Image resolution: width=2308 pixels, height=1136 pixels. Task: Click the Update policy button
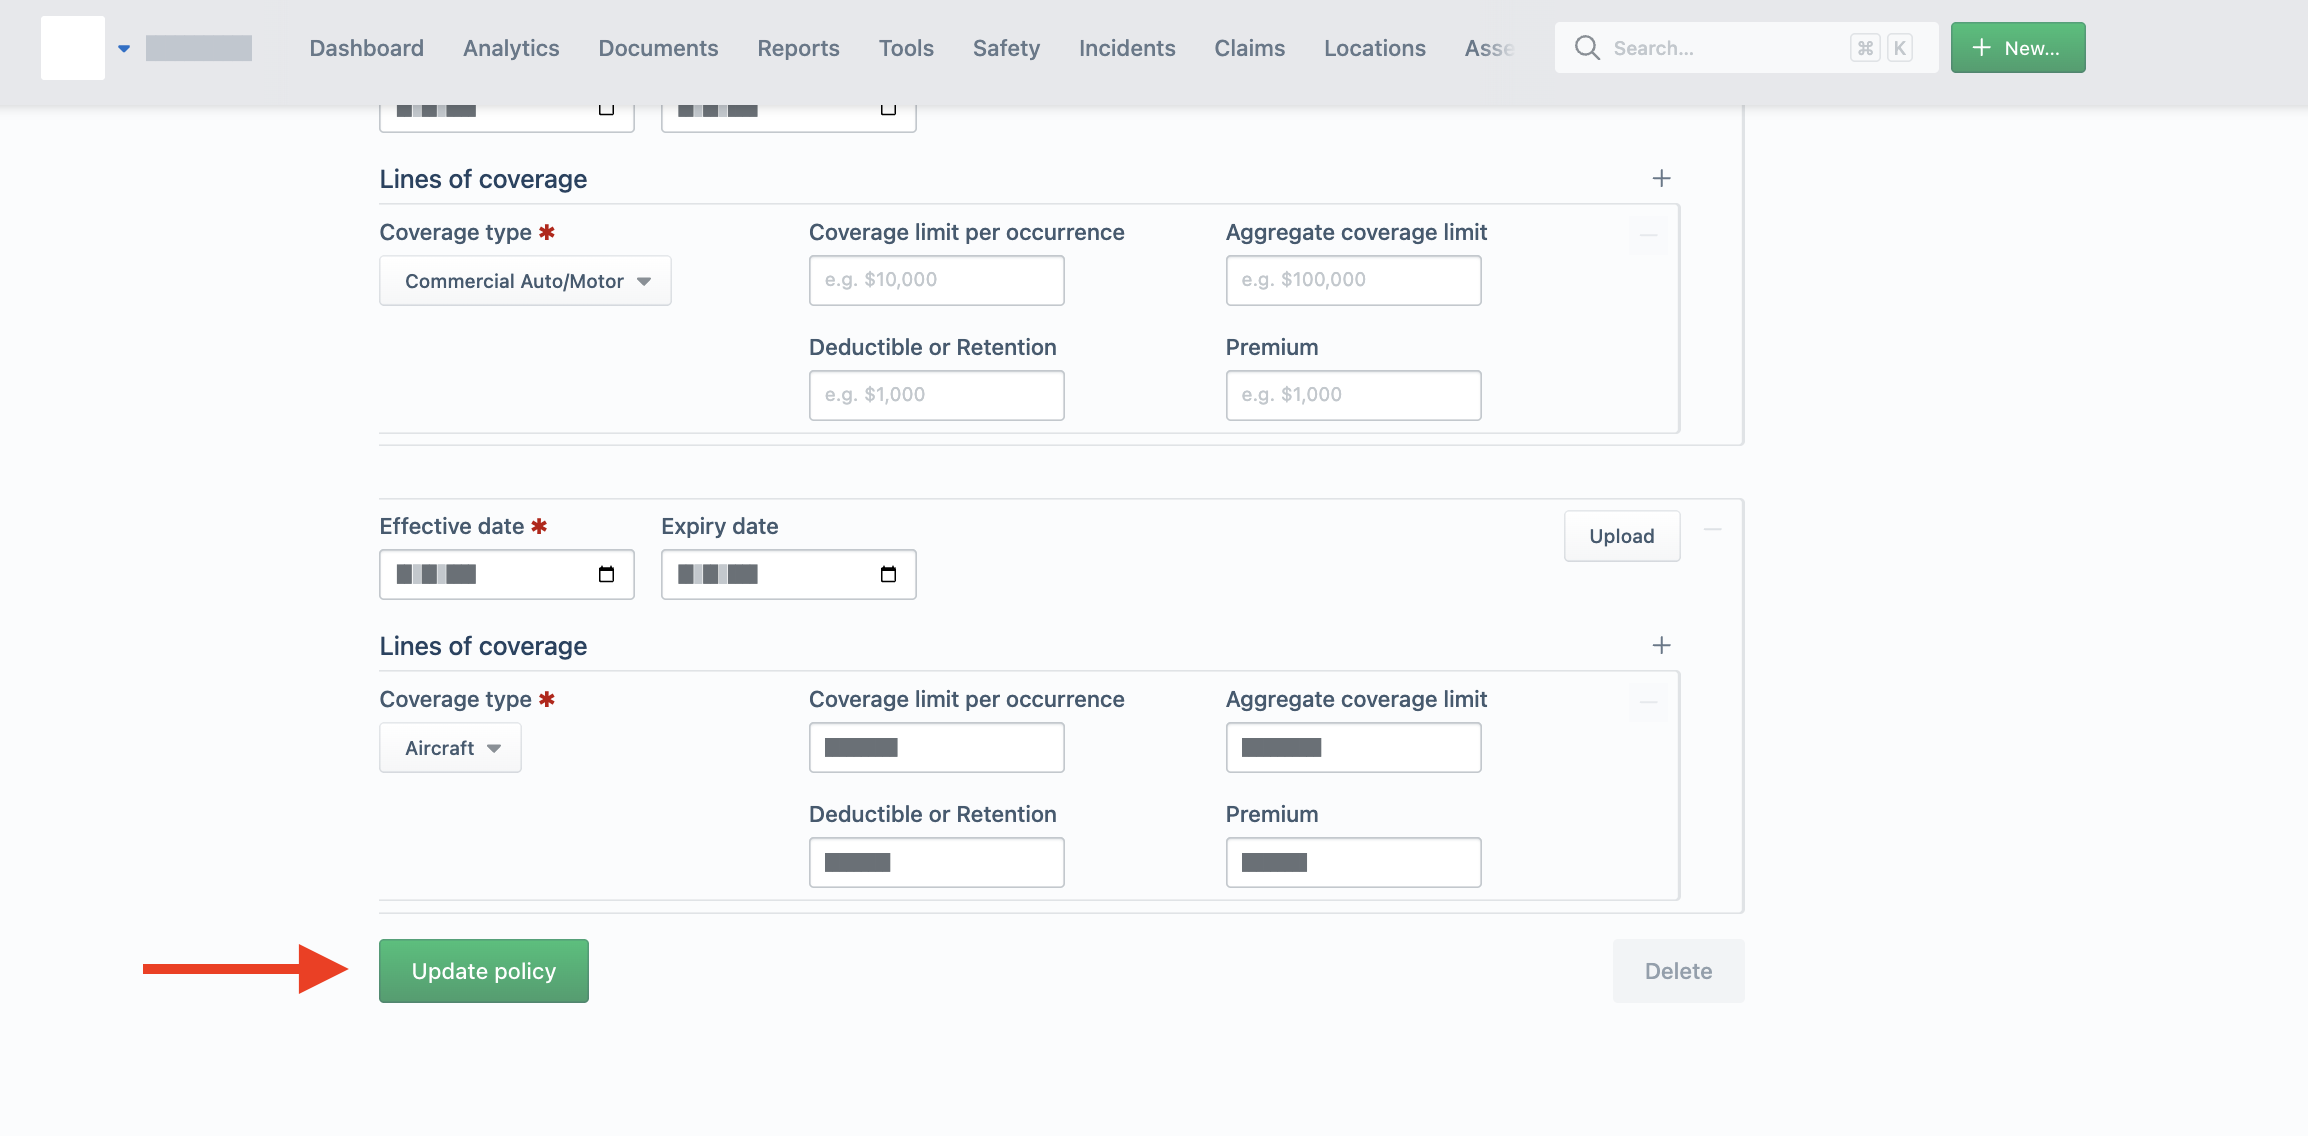484,971
